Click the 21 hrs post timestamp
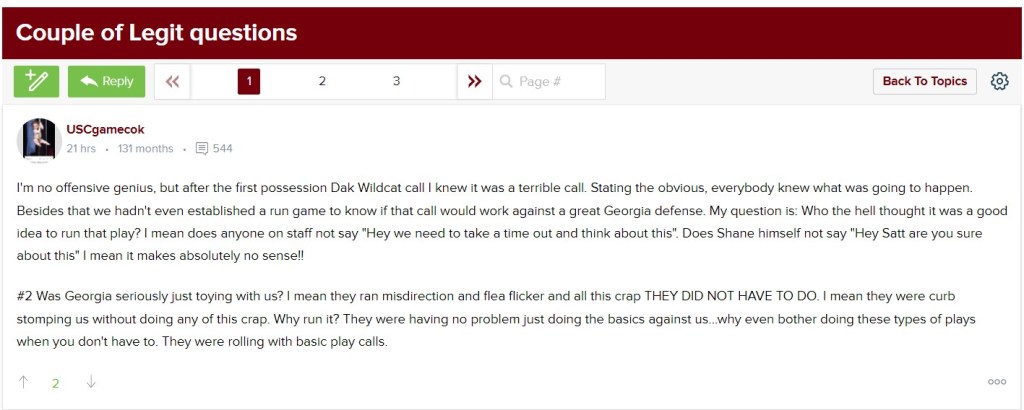The width and height of the screenshot is (1024, 410). point(81,149)
